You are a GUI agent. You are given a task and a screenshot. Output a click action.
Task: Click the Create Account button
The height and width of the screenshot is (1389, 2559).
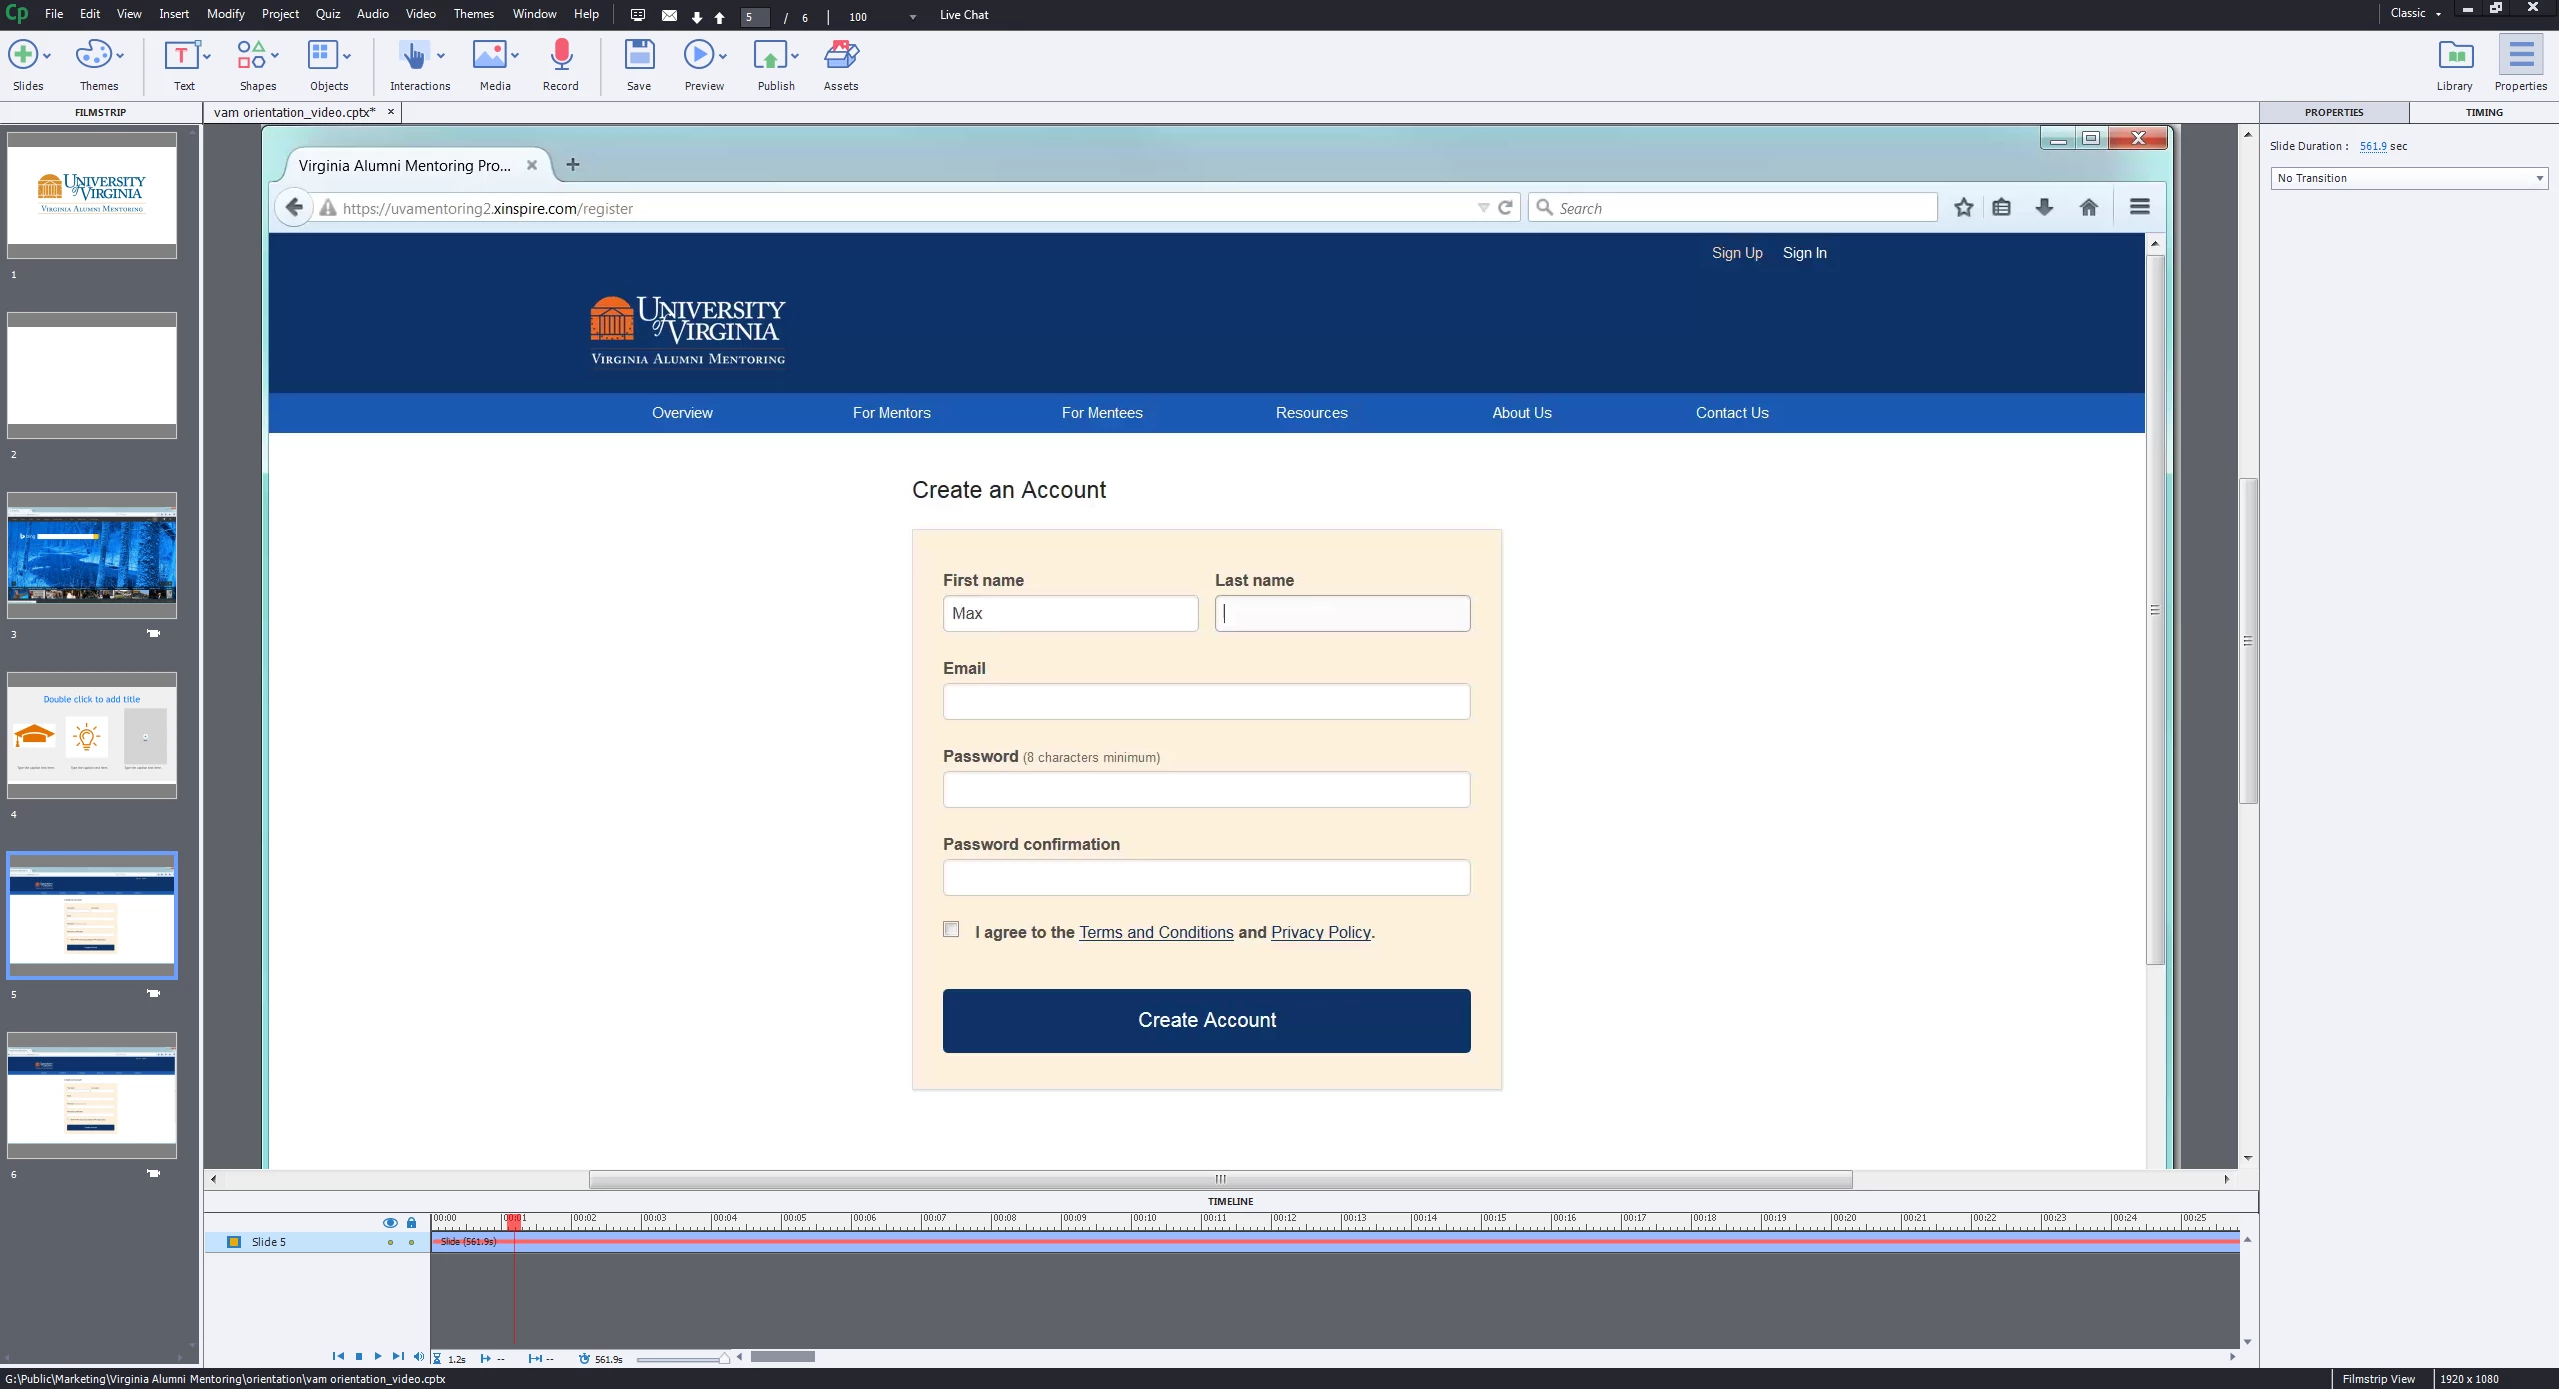pos(1206,1020)
